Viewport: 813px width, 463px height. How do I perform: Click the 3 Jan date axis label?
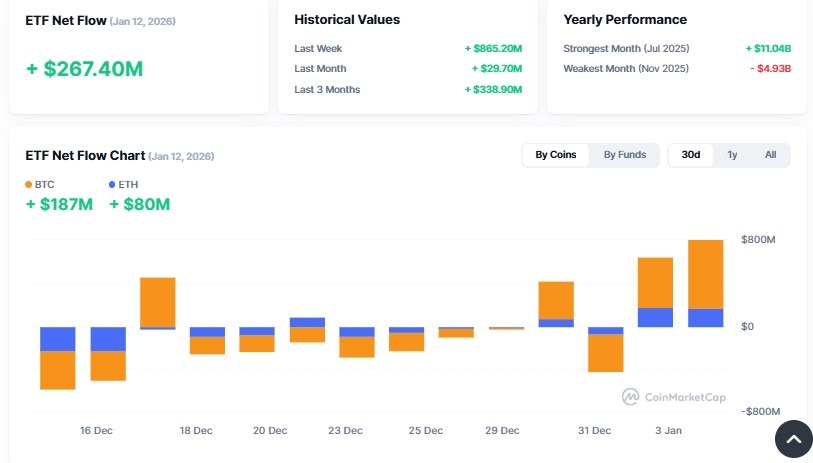[668, 431]
